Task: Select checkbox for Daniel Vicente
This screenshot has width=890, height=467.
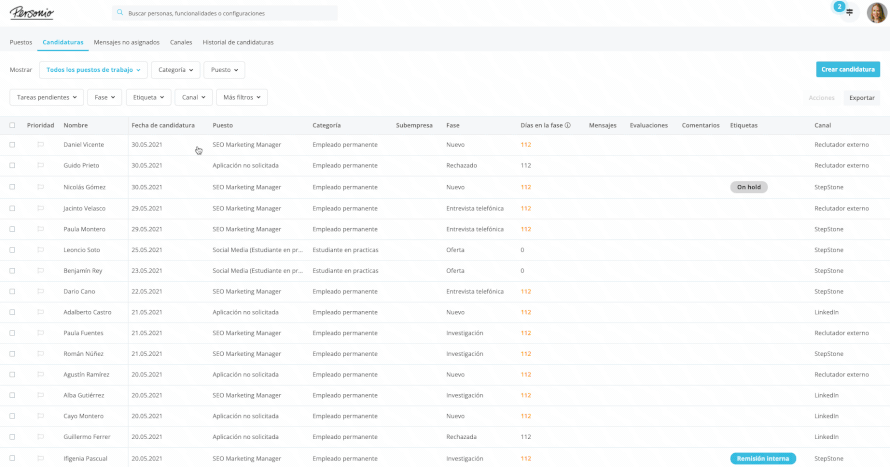Action: tap(12, 145)
